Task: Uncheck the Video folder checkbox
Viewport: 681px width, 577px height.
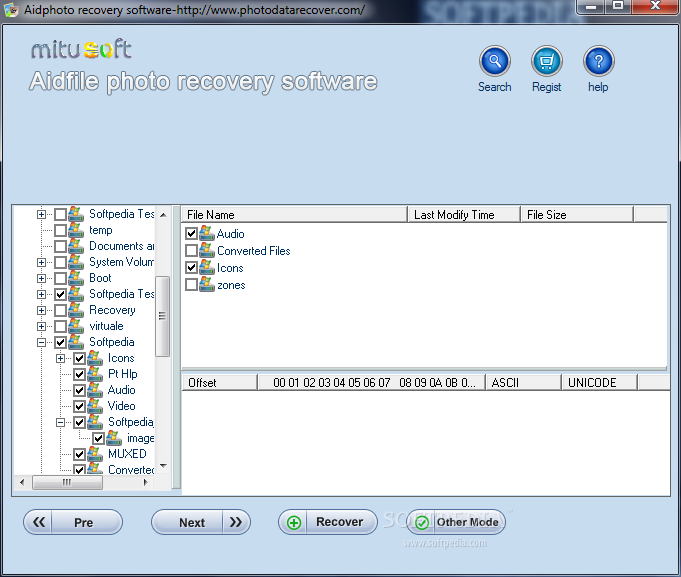Action: click(79, 406)
